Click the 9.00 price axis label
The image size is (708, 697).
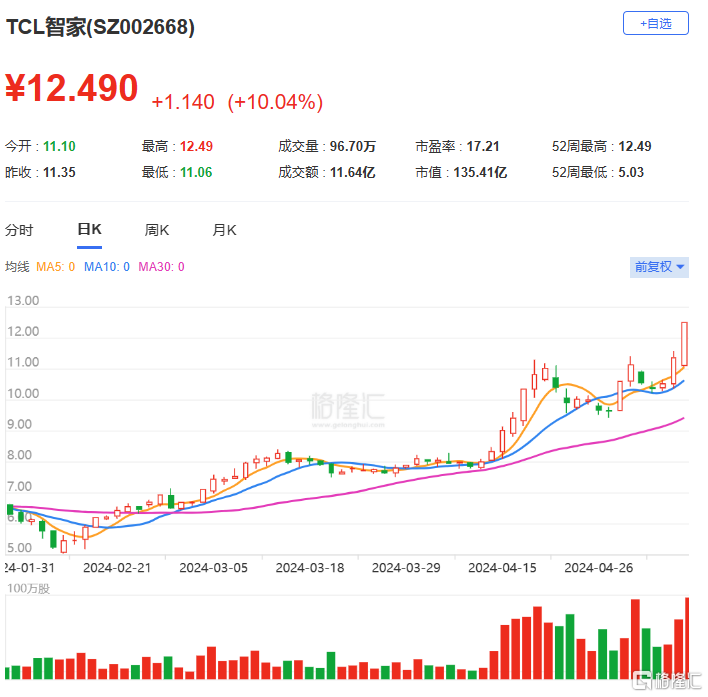(19, 424)
